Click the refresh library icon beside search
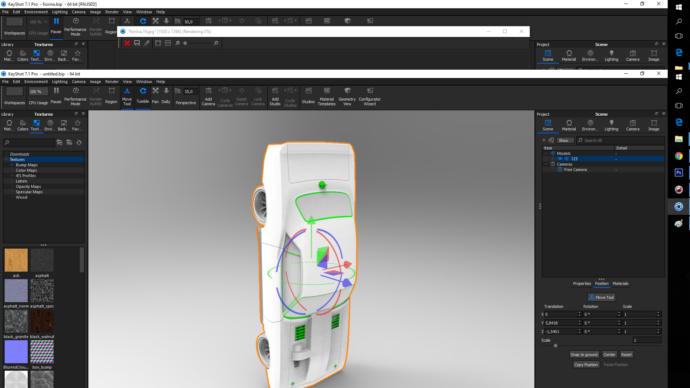Screen dimensions: 690x388 [x=79, y=143]
